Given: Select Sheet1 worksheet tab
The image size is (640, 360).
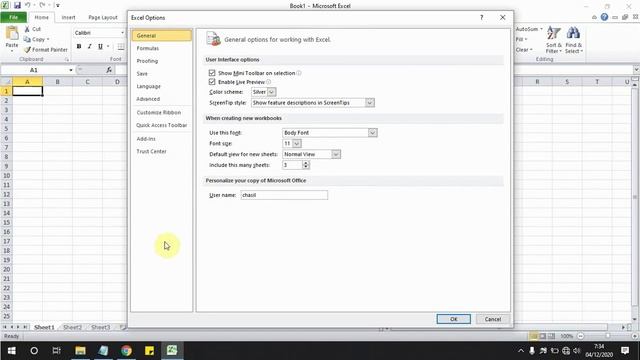Looking at the screenshot, I should tap(44, 327).
